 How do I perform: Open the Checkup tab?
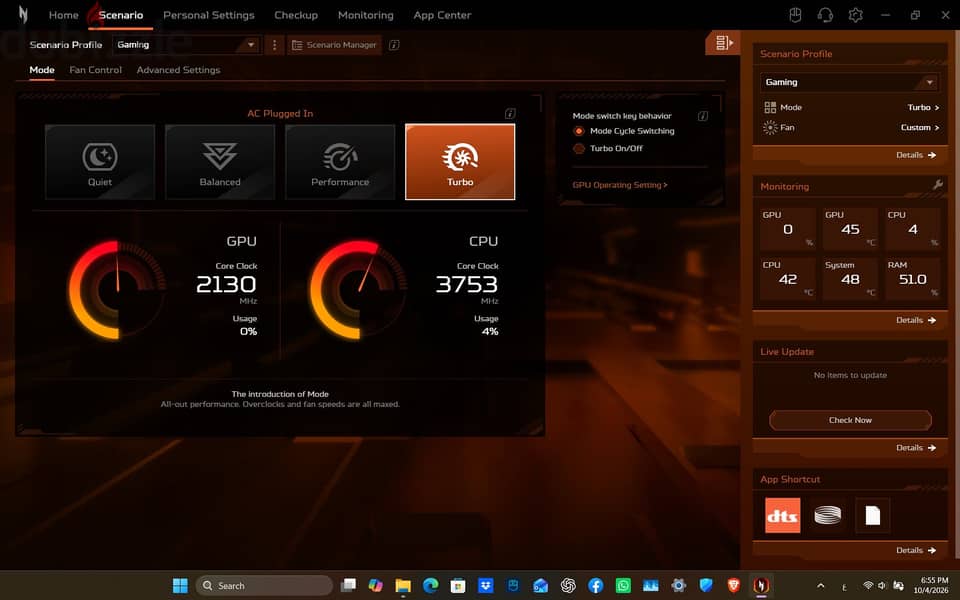click(x=296, y=15)
